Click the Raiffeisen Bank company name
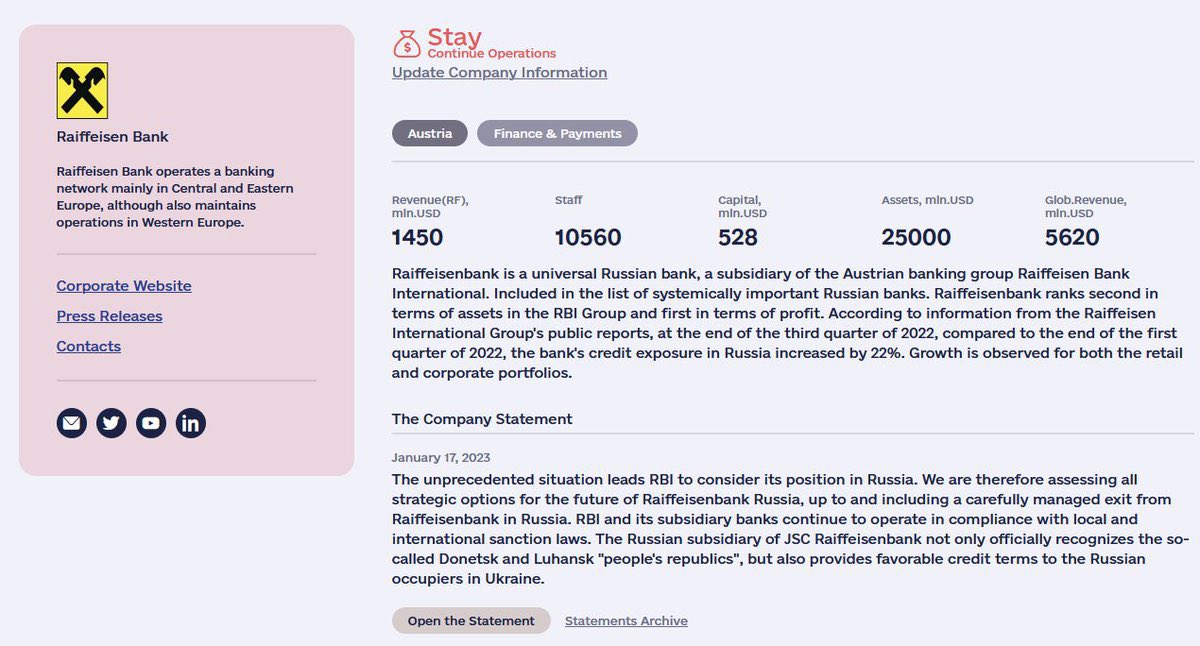Viewport: 1200px width, 646px height. click(113, 137)
